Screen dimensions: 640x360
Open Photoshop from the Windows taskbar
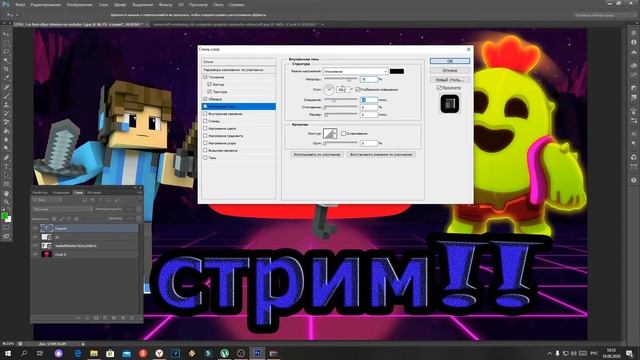[x=257, y=353]
